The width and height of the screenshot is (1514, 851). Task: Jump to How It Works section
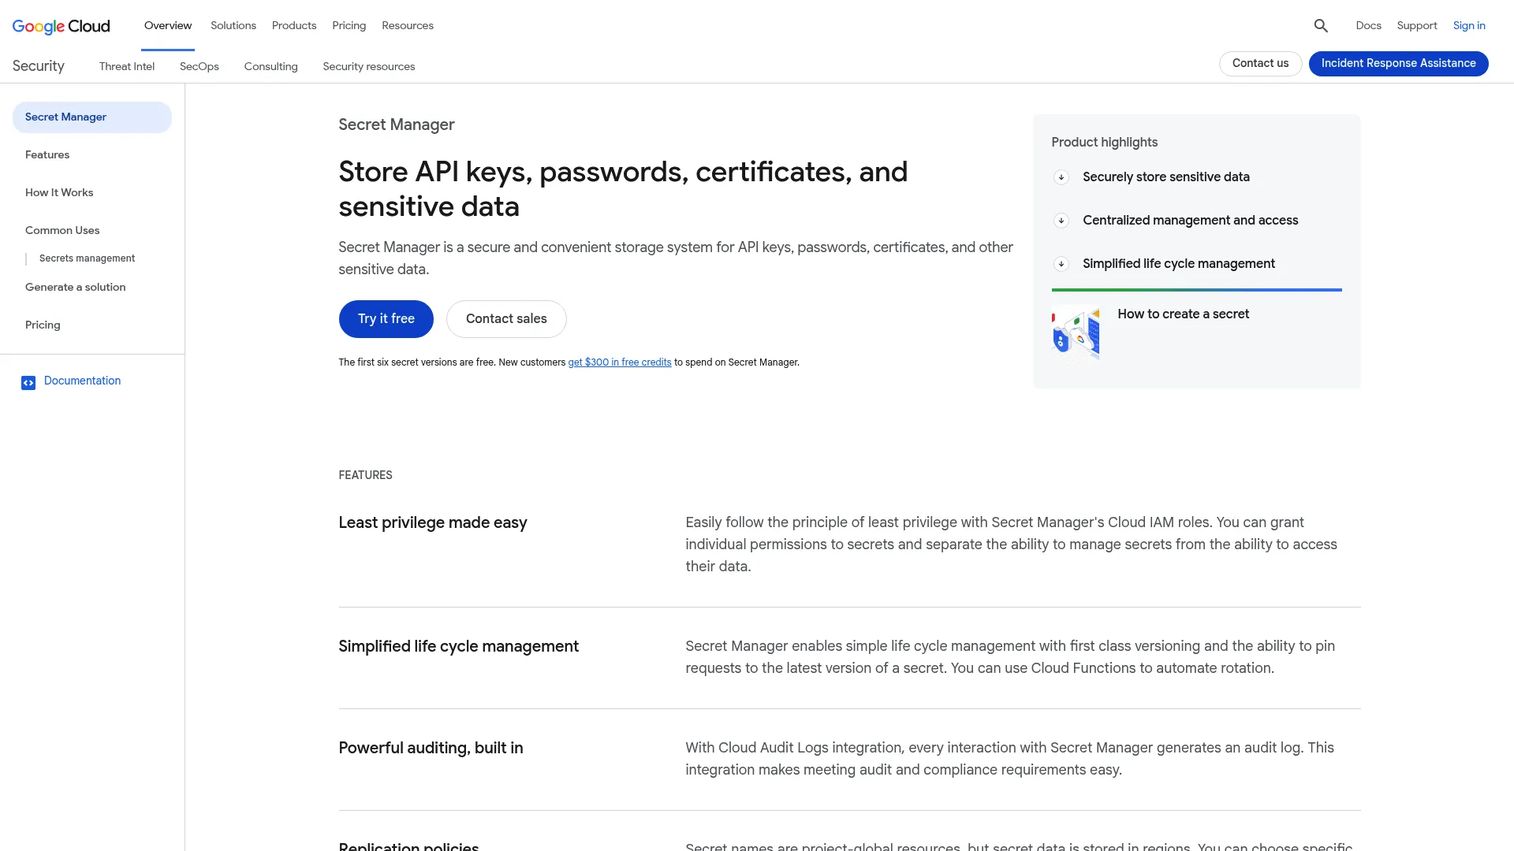click(x=59, y=193)
